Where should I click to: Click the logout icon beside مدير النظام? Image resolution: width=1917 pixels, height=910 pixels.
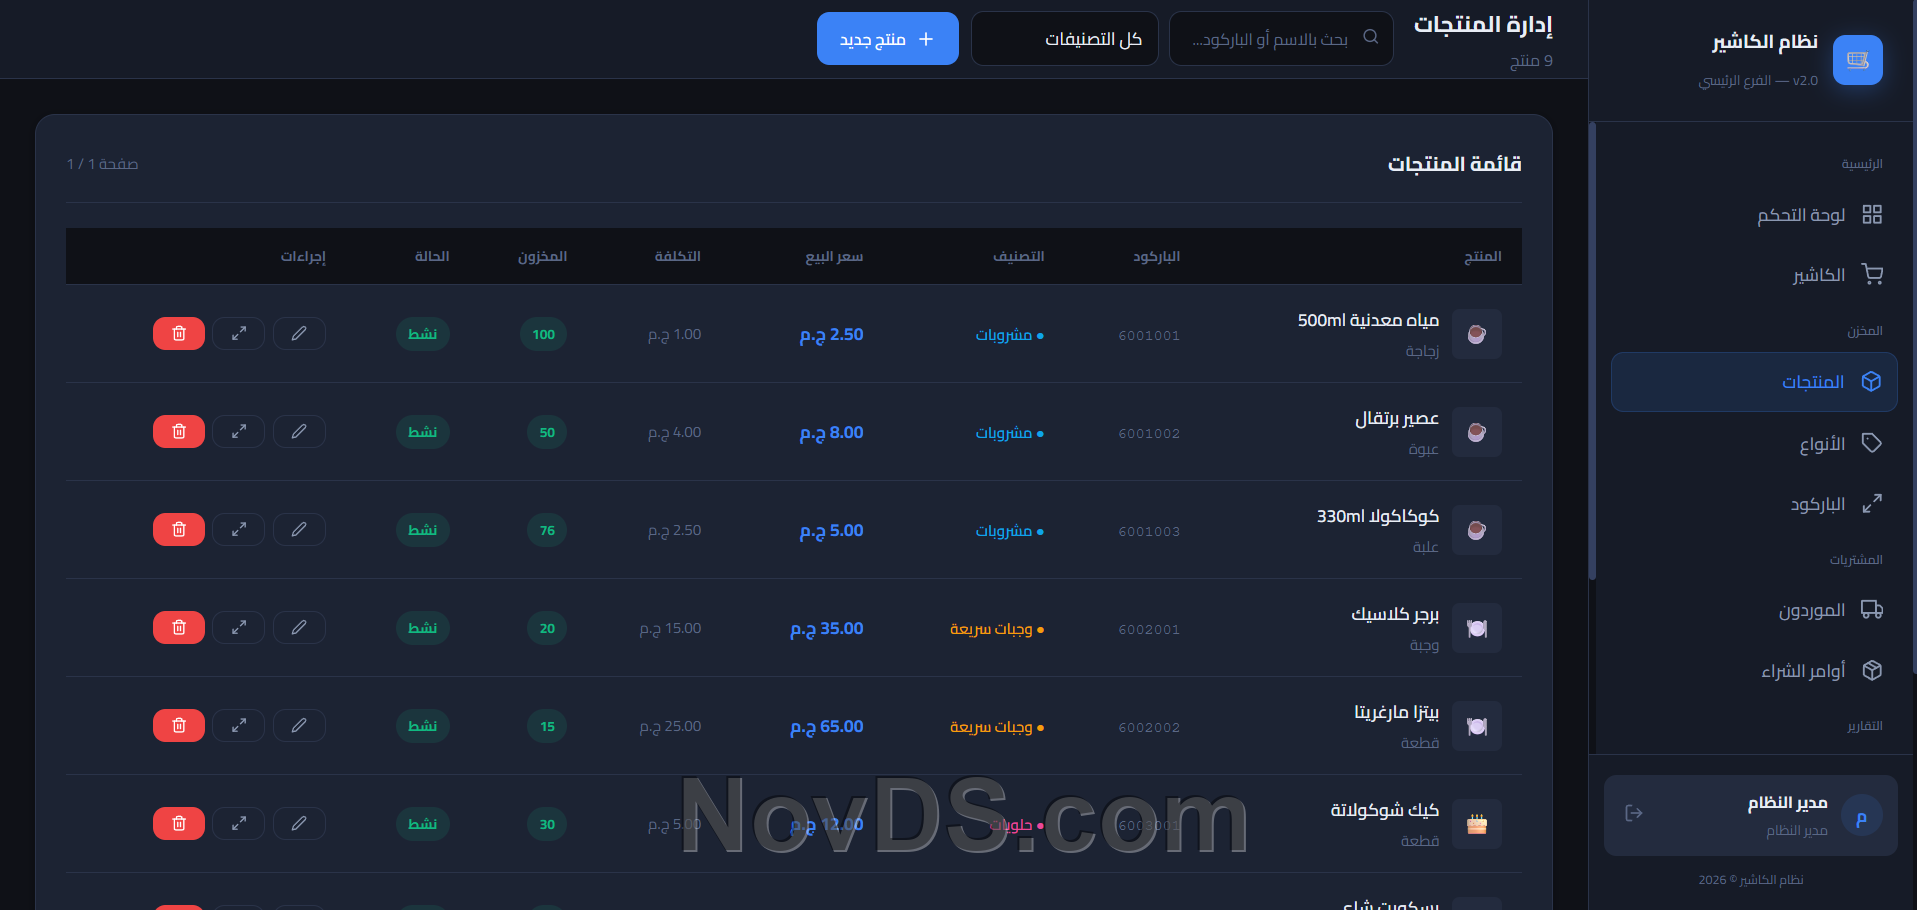[1634, 813]
